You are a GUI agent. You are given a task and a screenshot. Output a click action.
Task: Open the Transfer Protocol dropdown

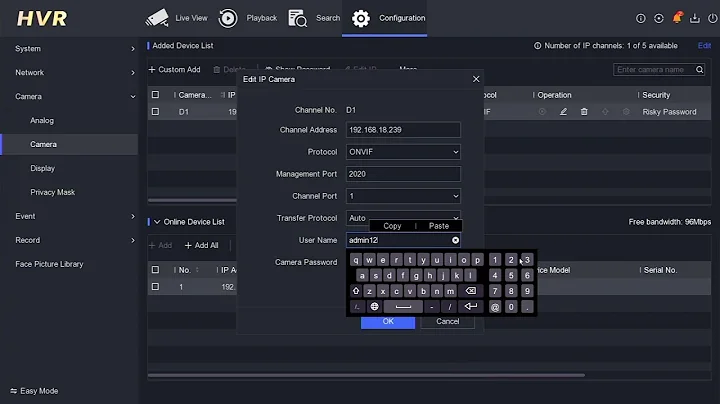tap(403, 217)
